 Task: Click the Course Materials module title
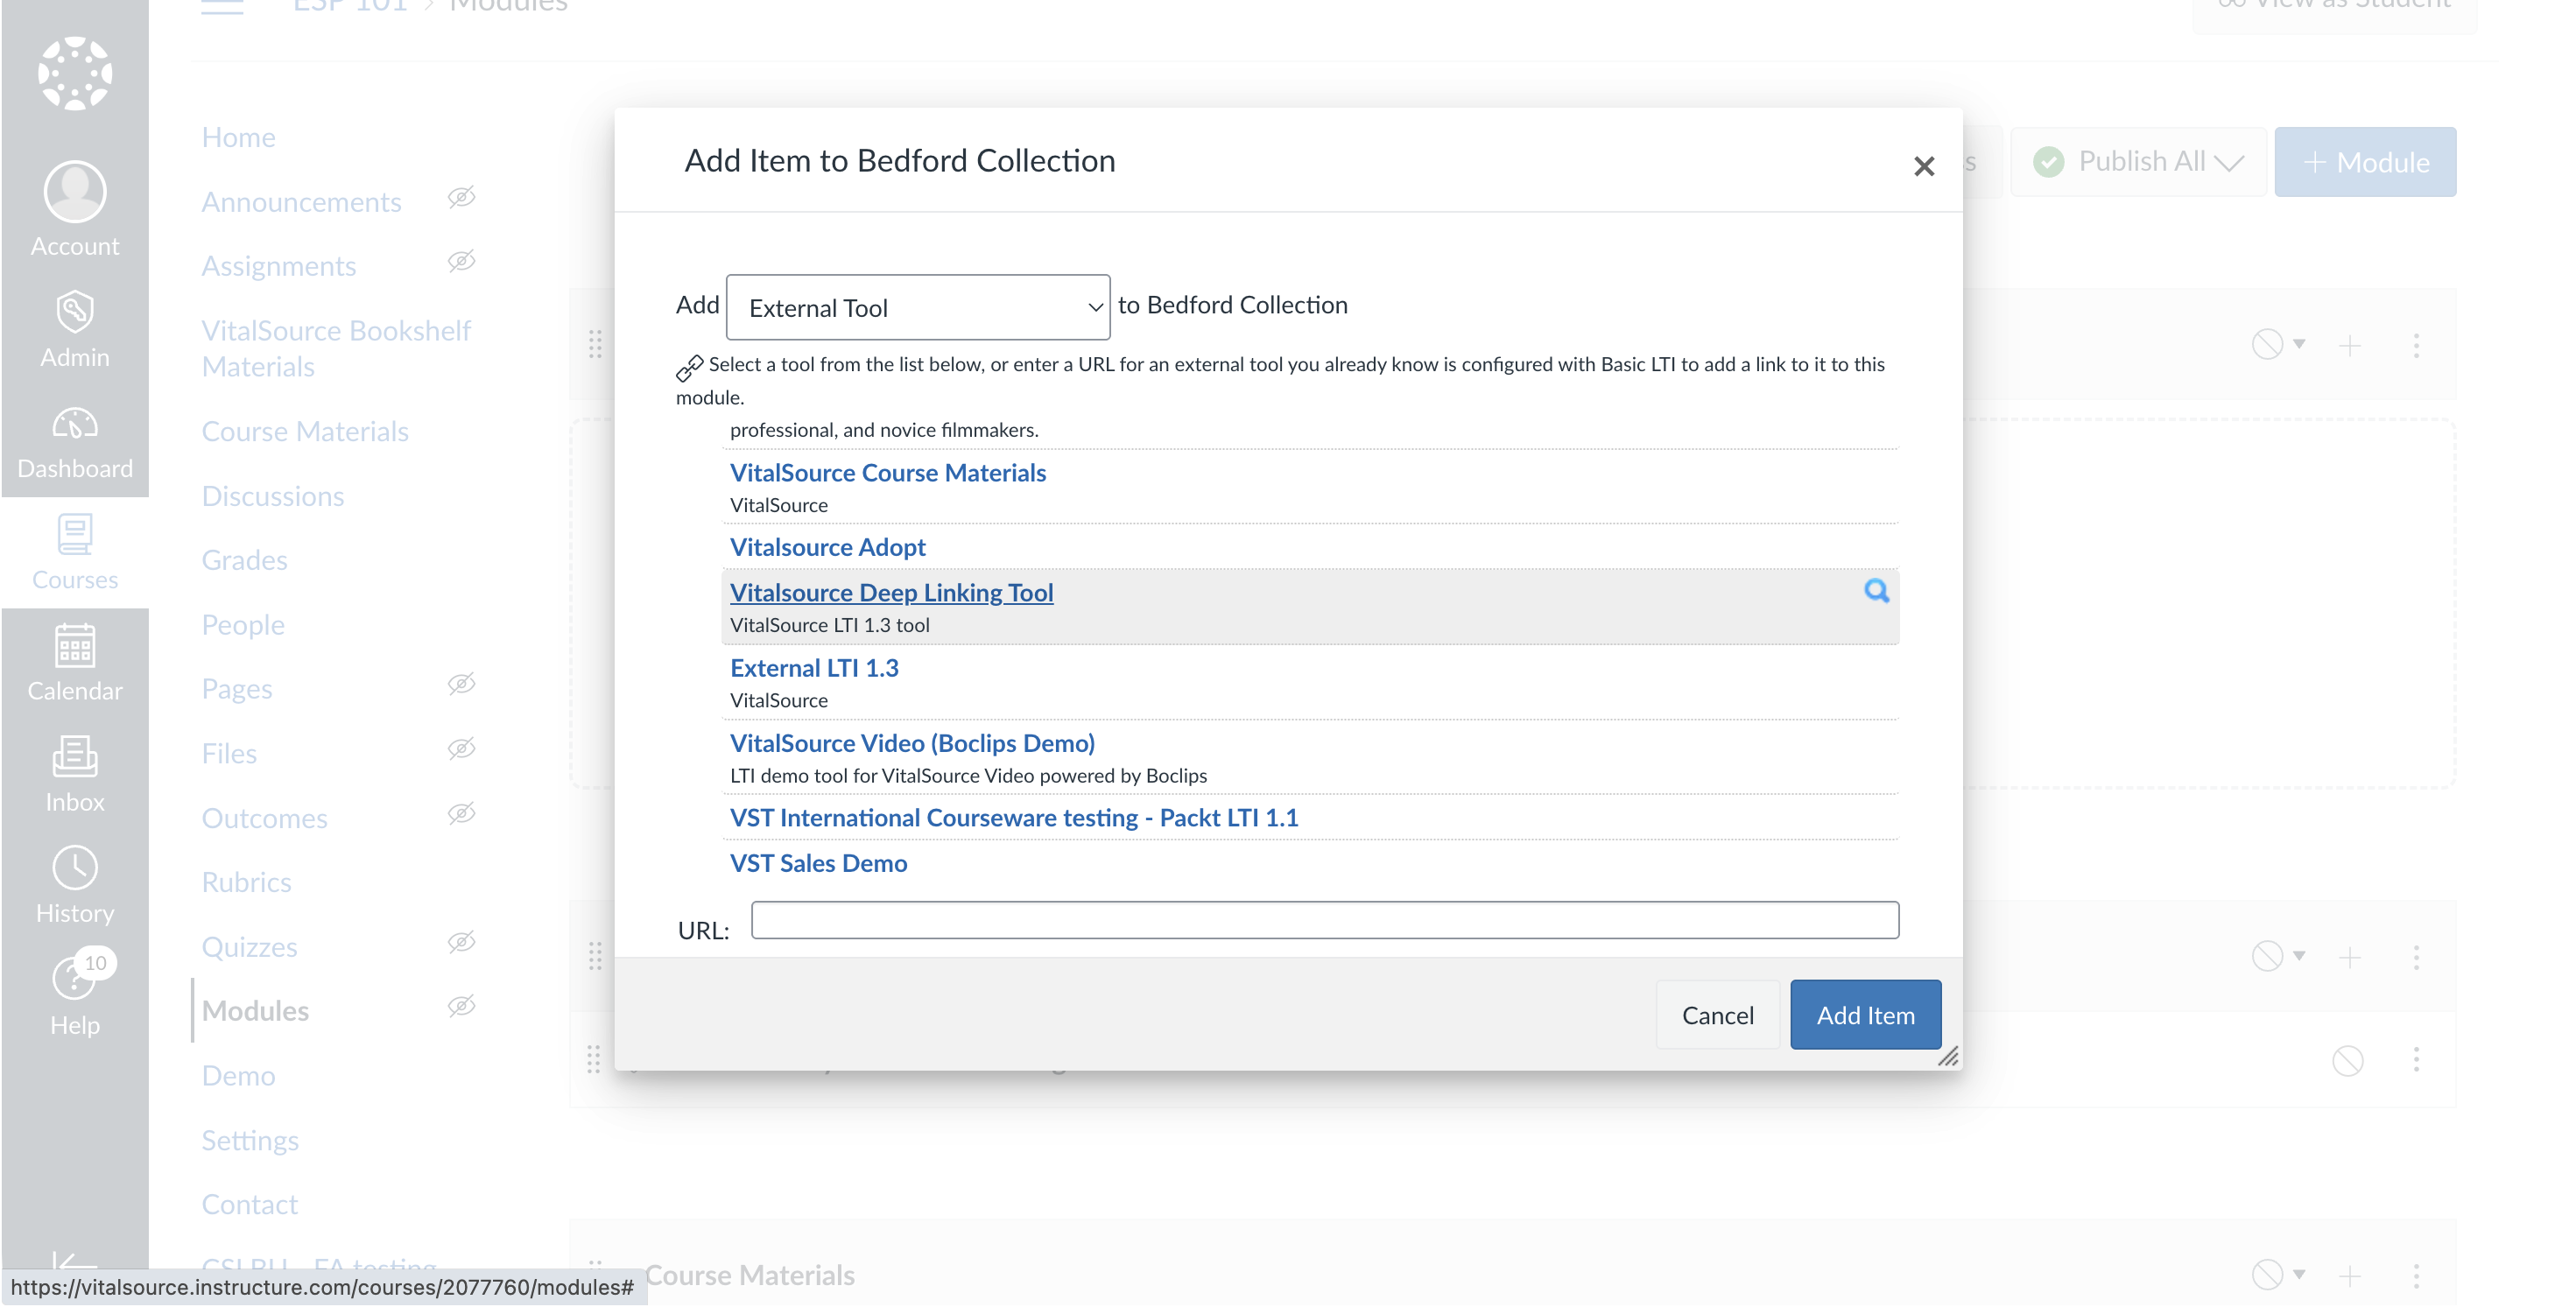(750, 1275)
